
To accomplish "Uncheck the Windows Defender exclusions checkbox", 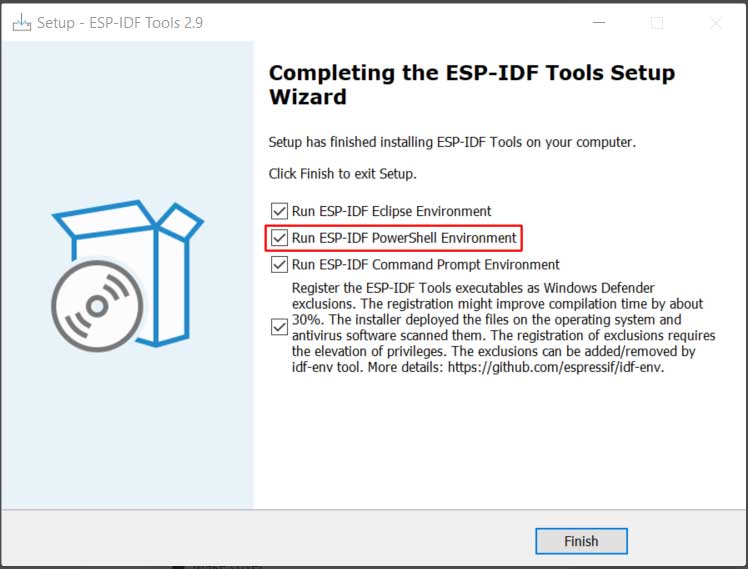I will (279, 327).
